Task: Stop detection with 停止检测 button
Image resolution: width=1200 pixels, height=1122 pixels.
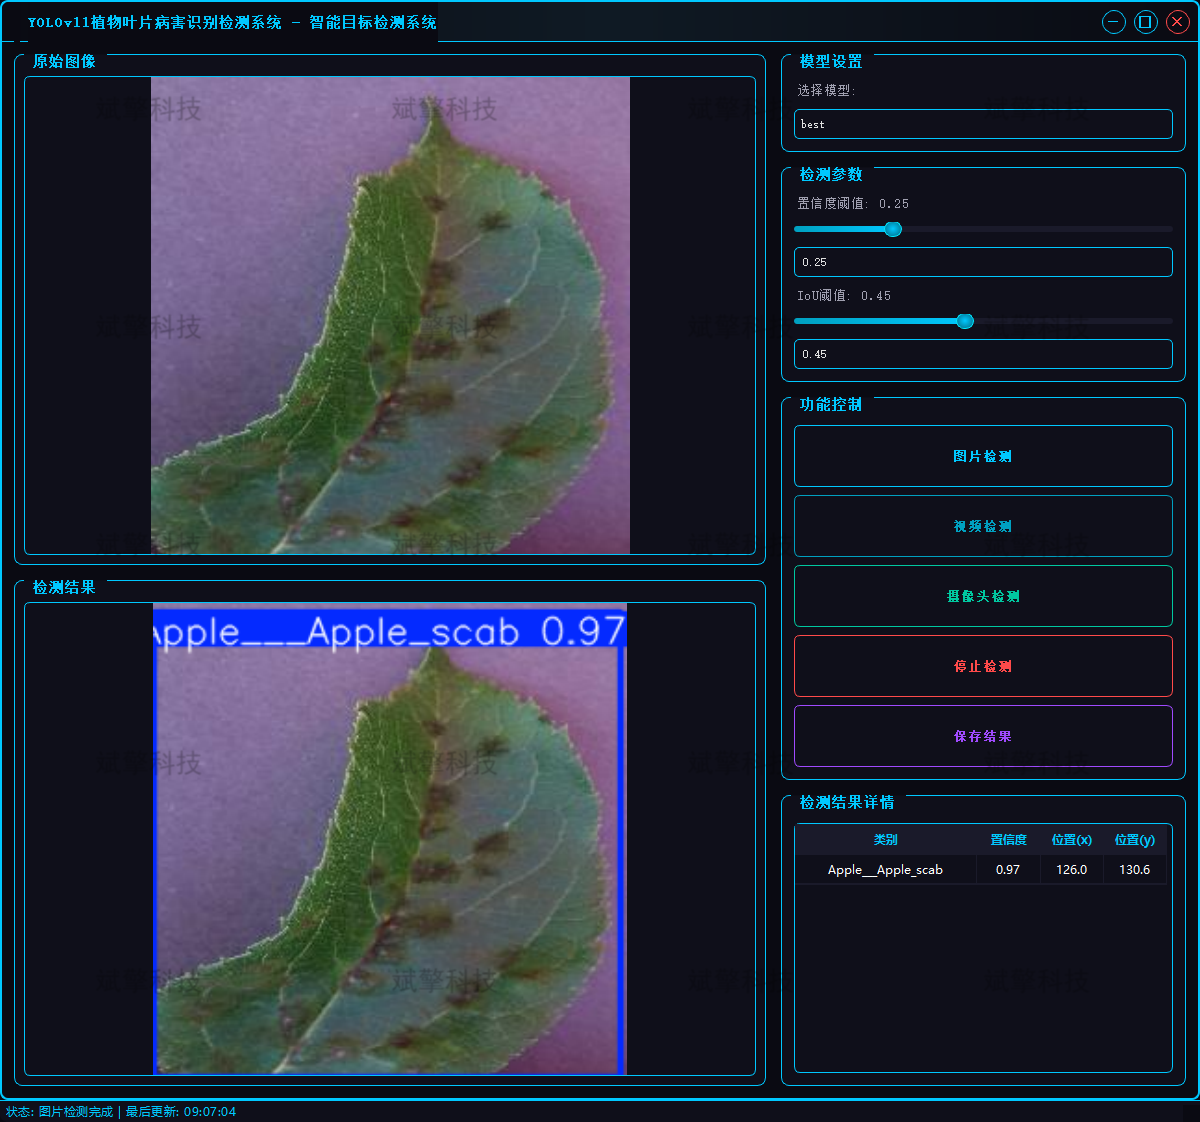Action: (x=983, y=666)
